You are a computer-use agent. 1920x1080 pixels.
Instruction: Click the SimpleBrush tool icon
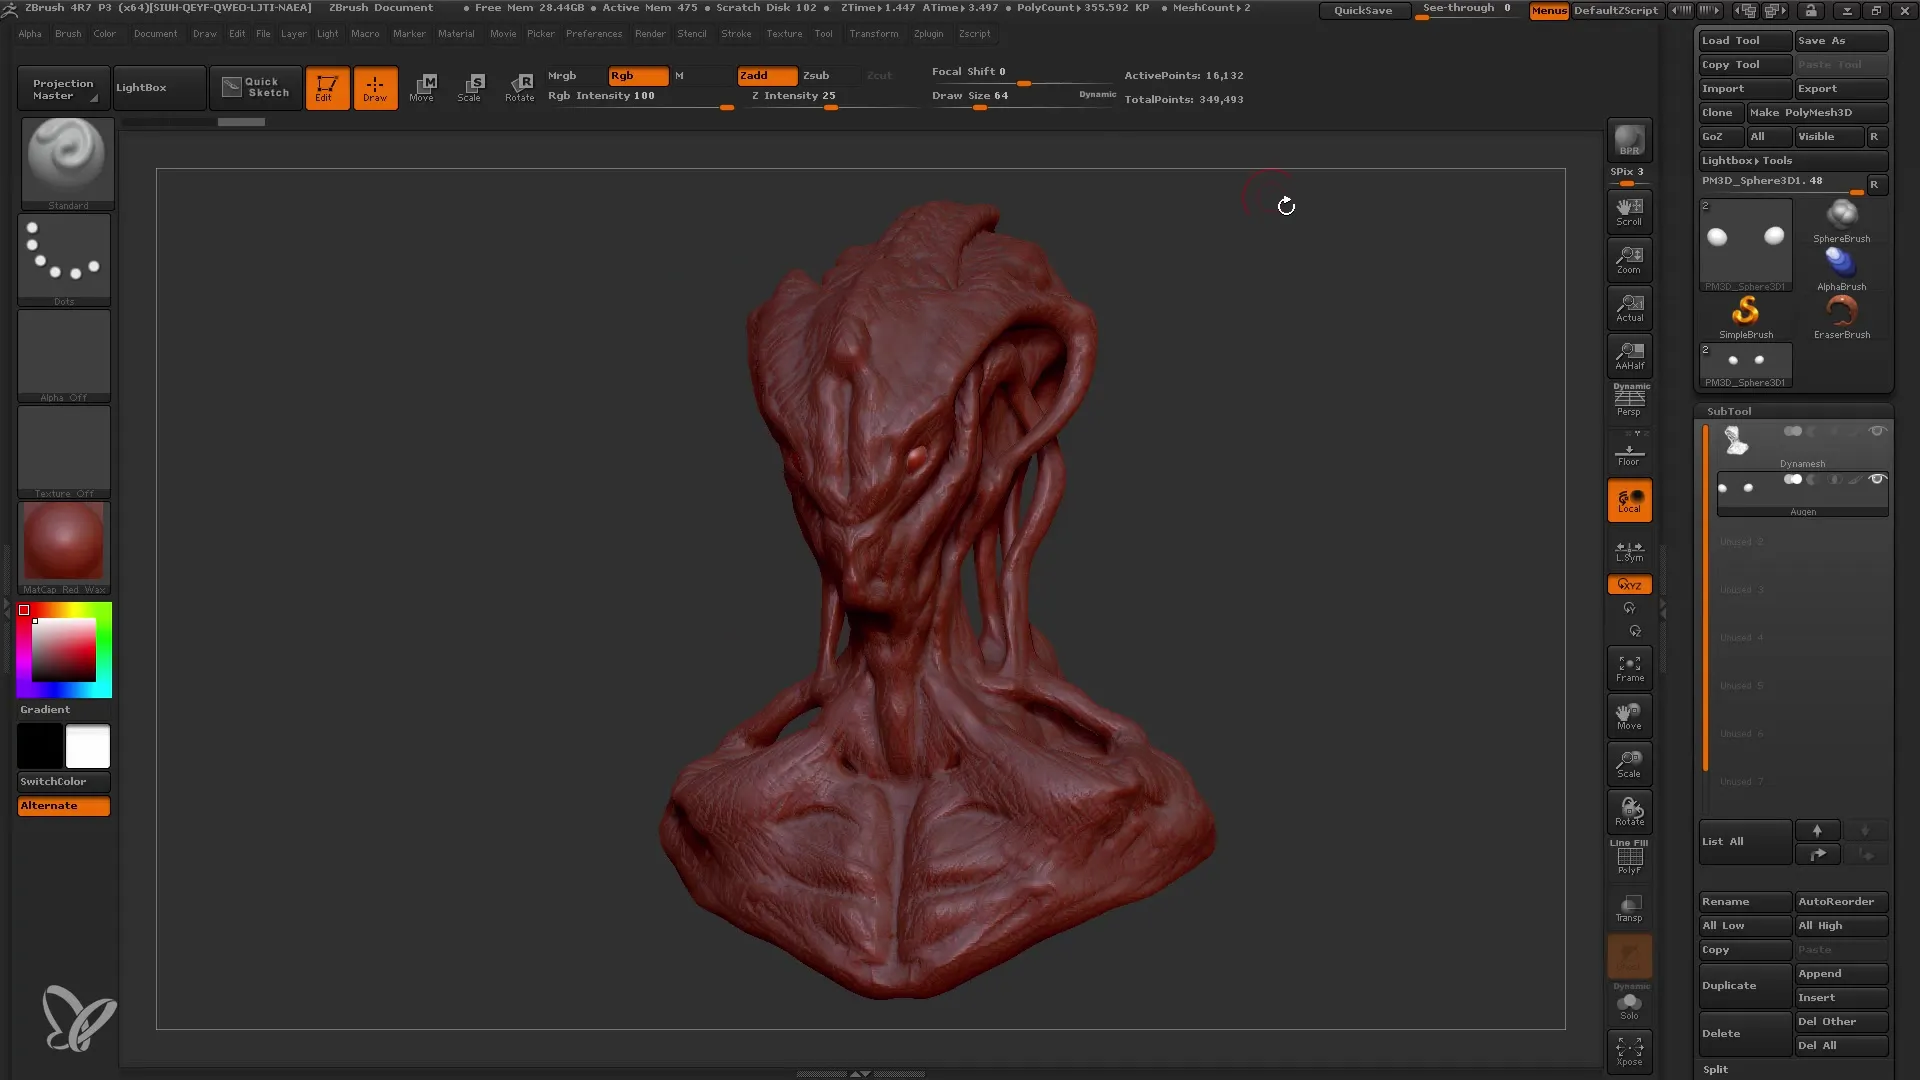[x=1745, y=311]
